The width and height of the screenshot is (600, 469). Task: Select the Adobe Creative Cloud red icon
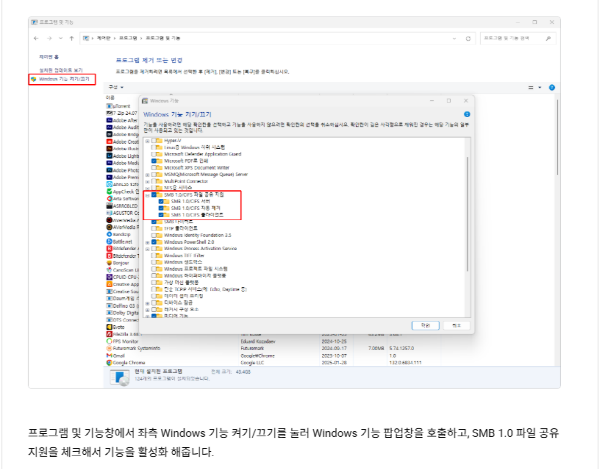point(109,142)
